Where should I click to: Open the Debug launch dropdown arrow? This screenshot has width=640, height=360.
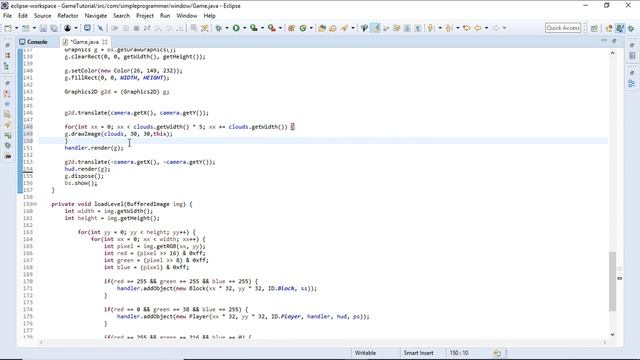(x=227, y=28)
